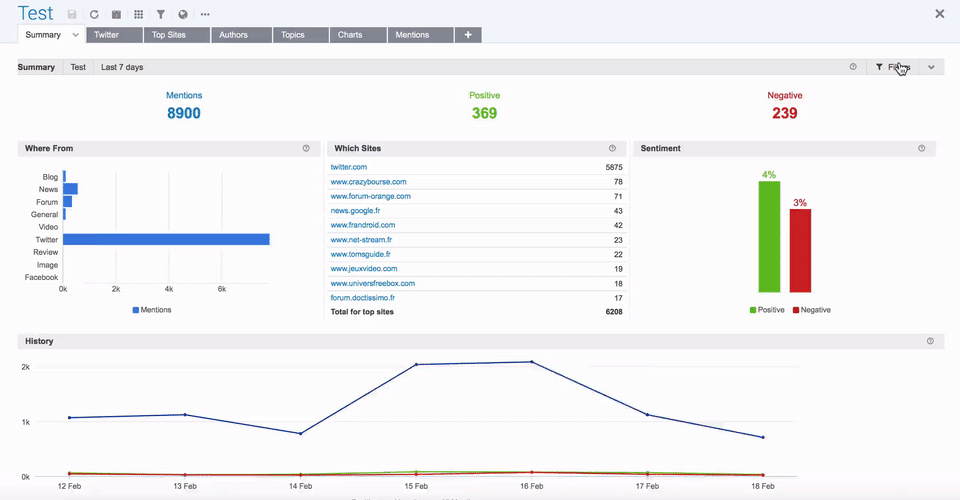The image size is (960, 500).
Task: Toggle the Negative series in Sentiment legend
Action: tap(811, 310)
